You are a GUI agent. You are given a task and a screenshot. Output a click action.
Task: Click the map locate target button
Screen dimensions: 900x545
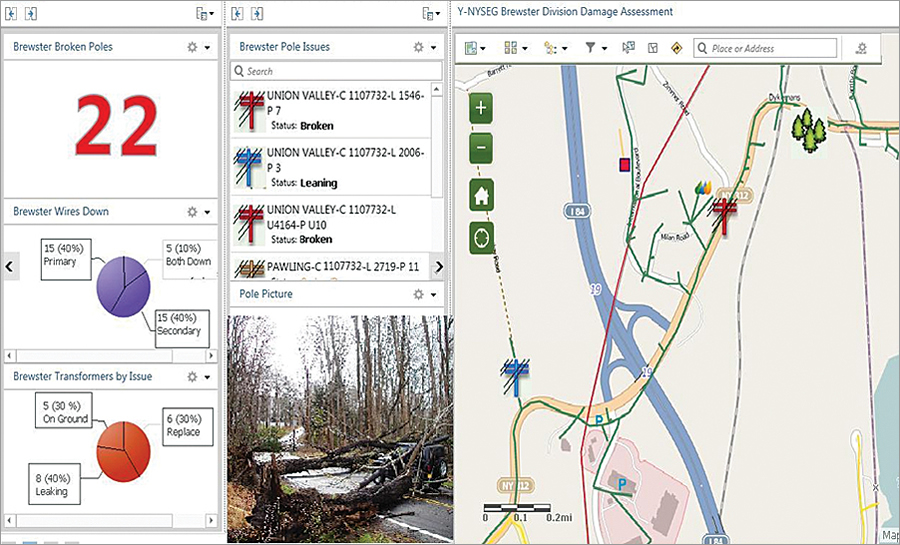481,238
